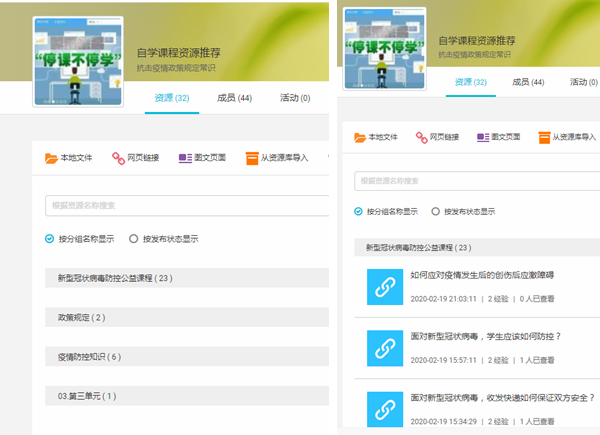
Task: Click the 本地文件 folder icon in left panel
Action: click(x=52, y=158)
